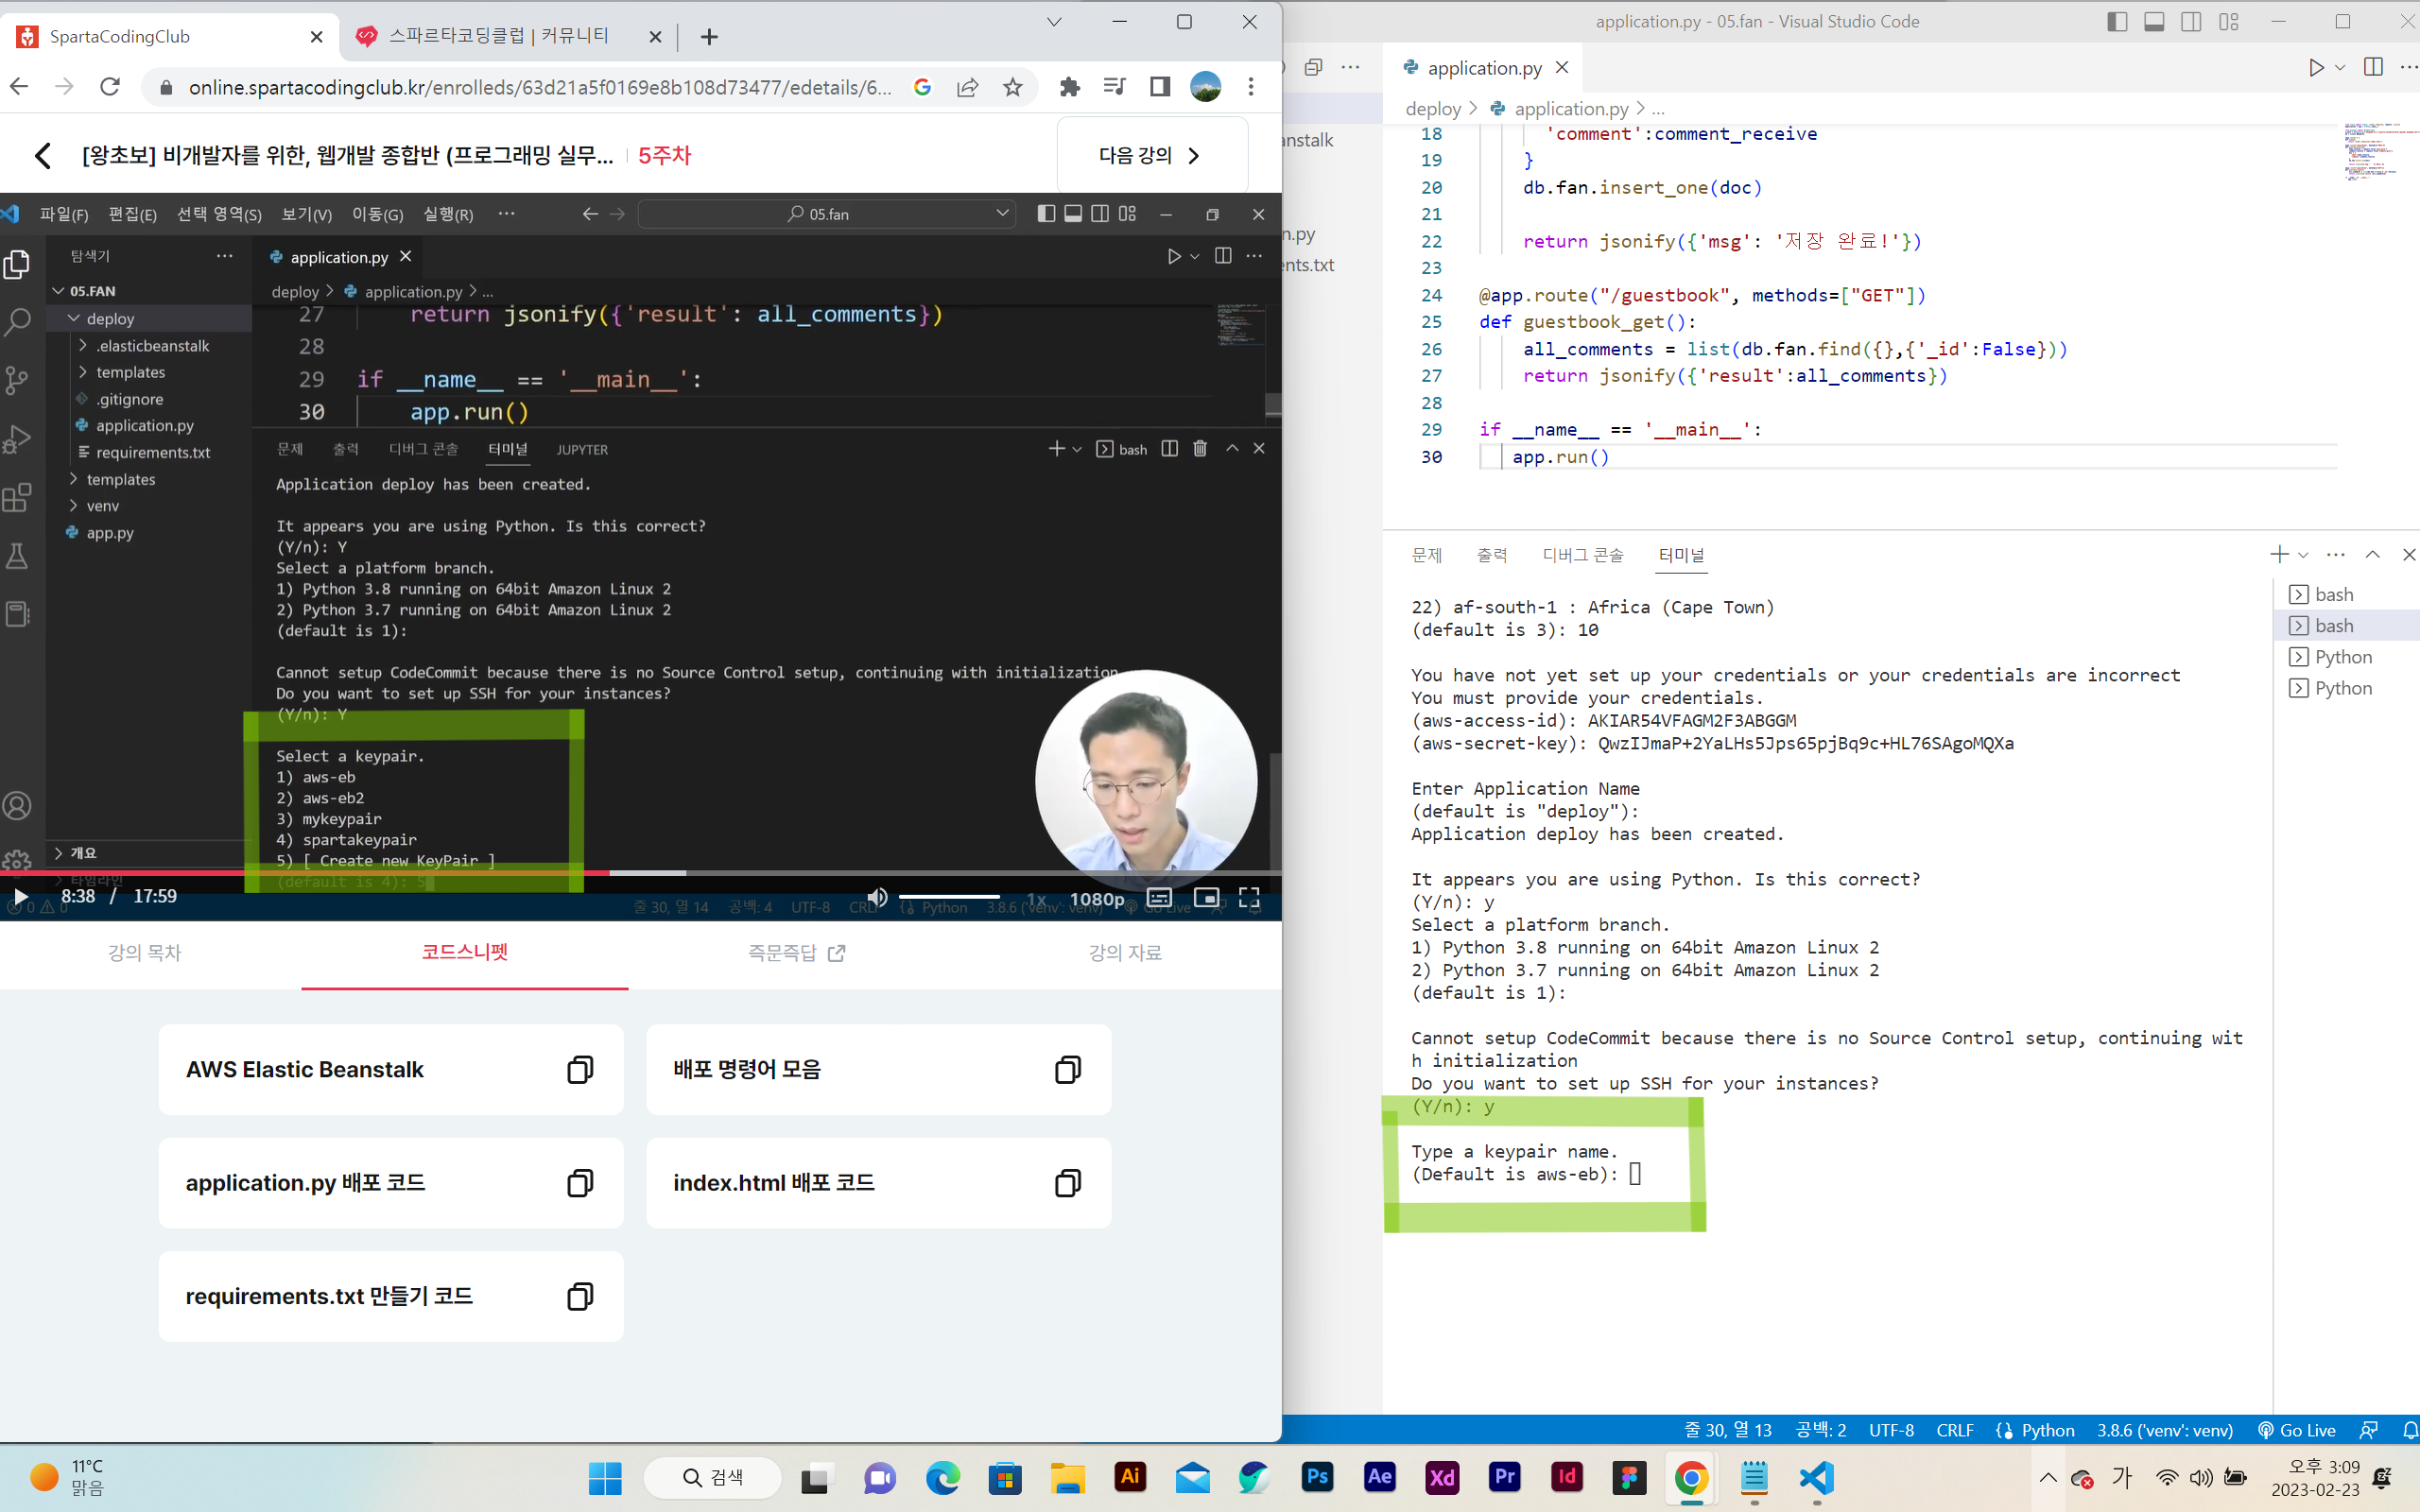Reload the Chrome page

point(110,87)
